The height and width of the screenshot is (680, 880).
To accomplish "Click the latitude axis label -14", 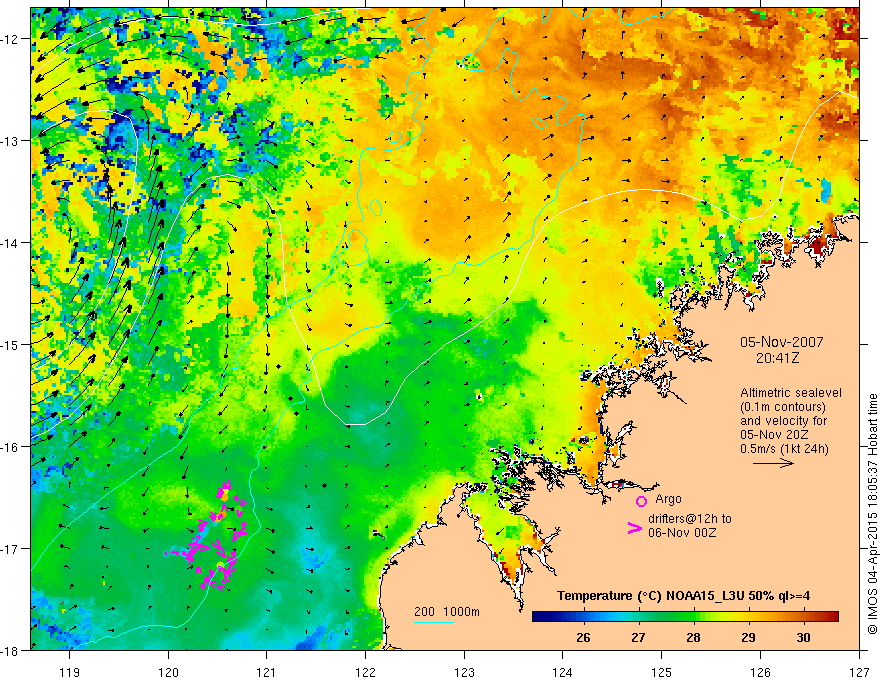I will pos(11,243).
